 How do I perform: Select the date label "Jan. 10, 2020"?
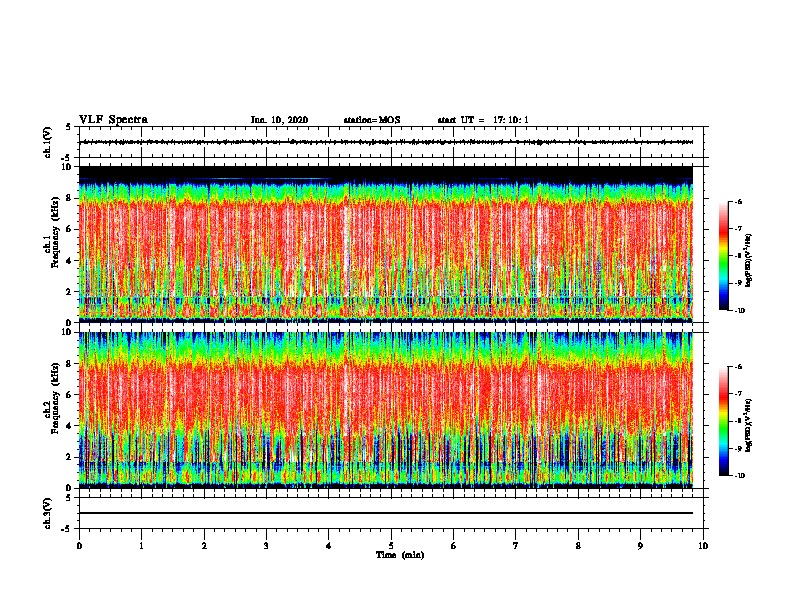pos(279,120)
